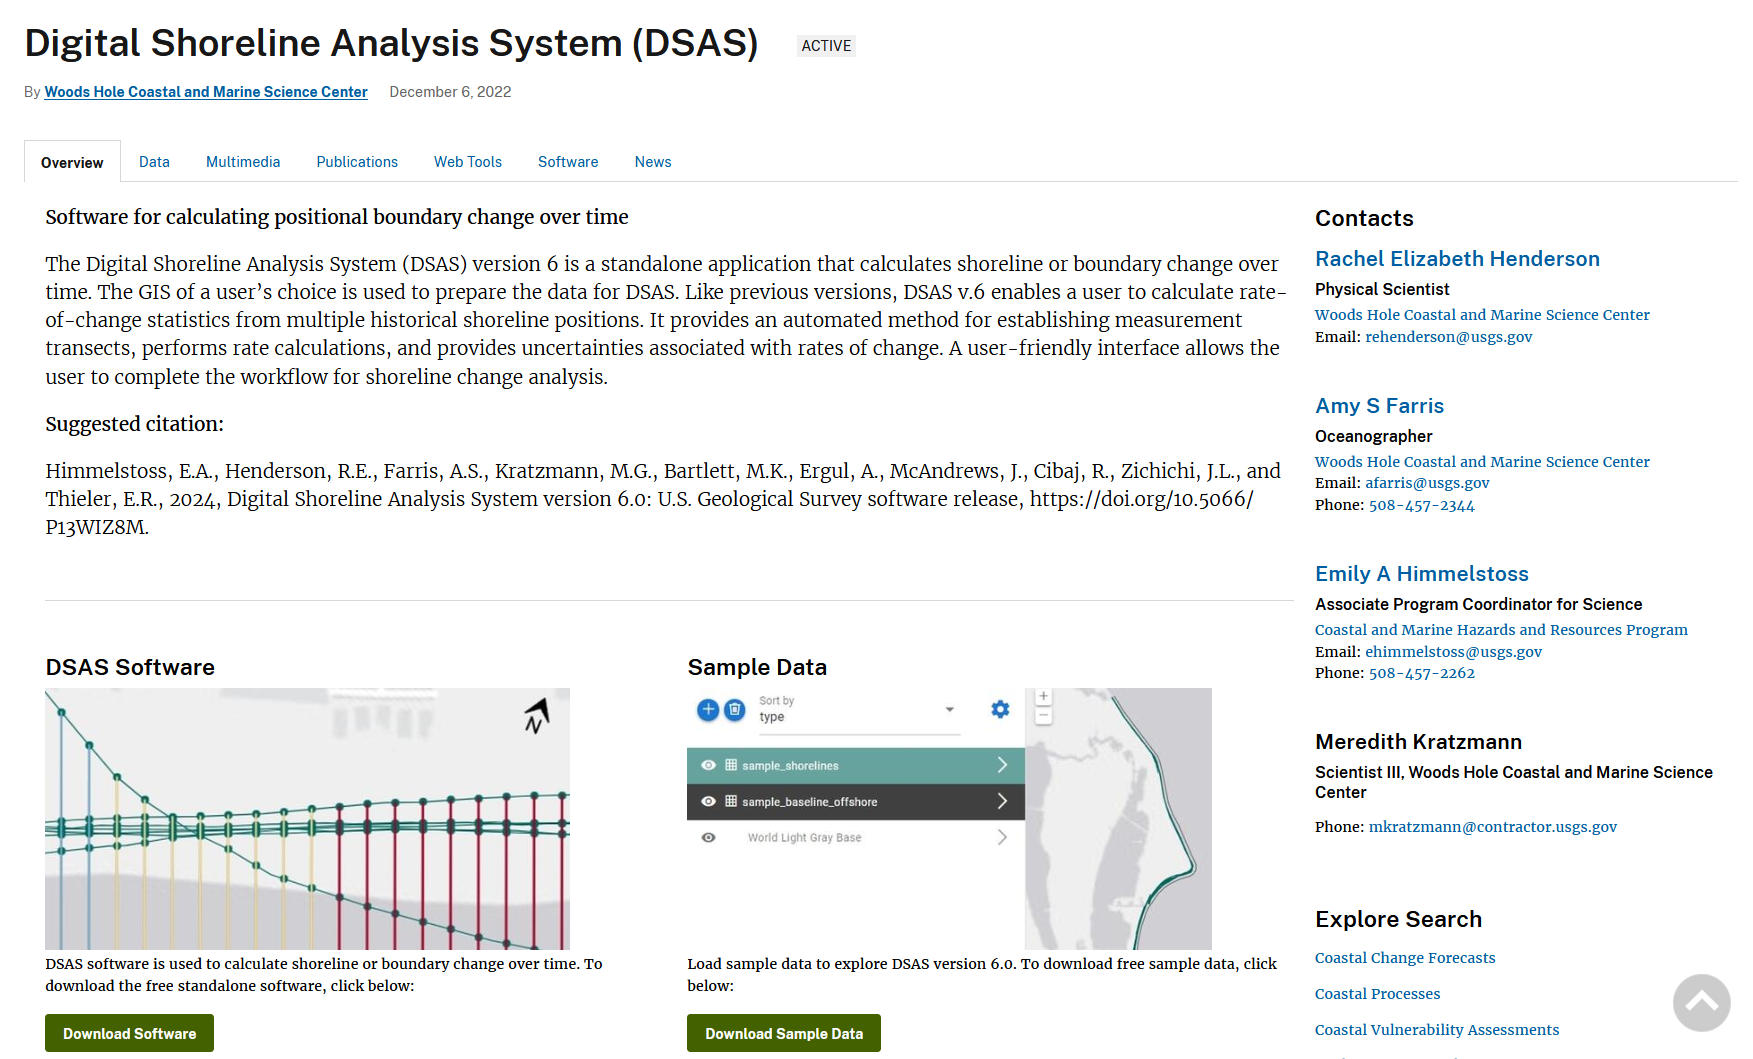Click the north arrow compass icon
Viewport: 1753px width, 1059px height.
click(537, 715)
